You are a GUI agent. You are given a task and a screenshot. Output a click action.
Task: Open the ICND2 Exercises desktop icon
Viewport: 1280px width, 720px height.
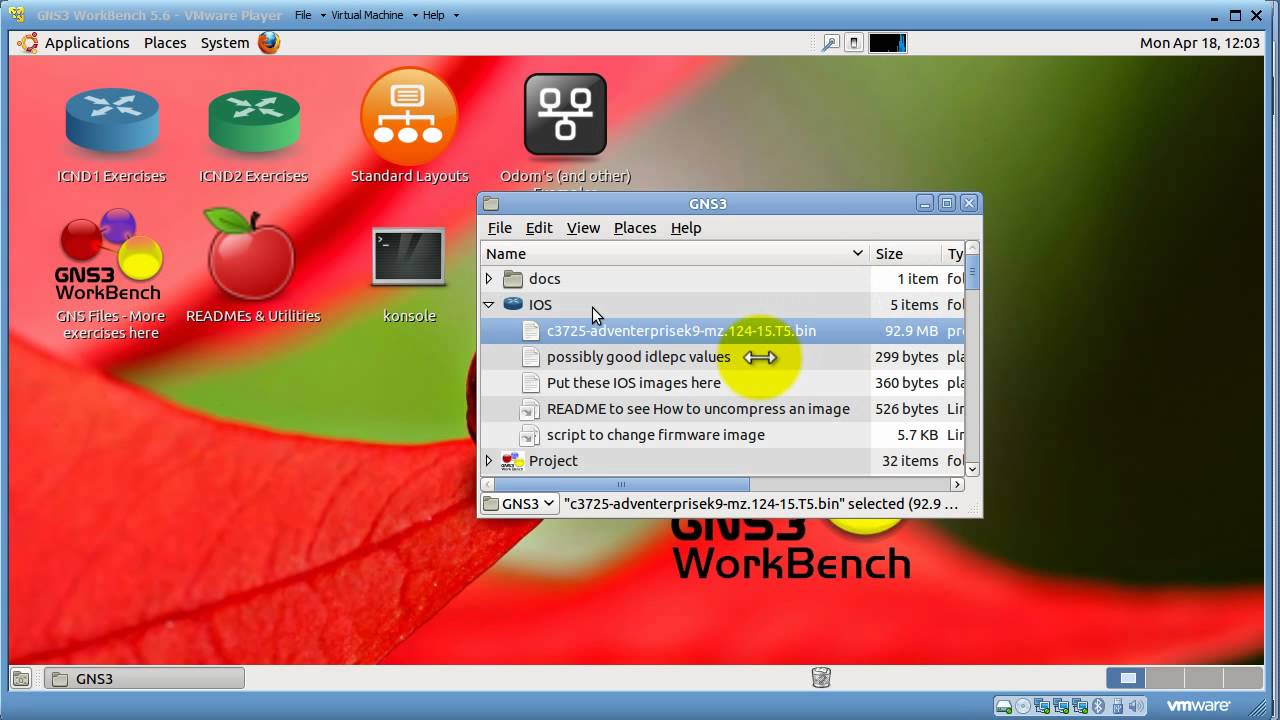coord(254,120)
